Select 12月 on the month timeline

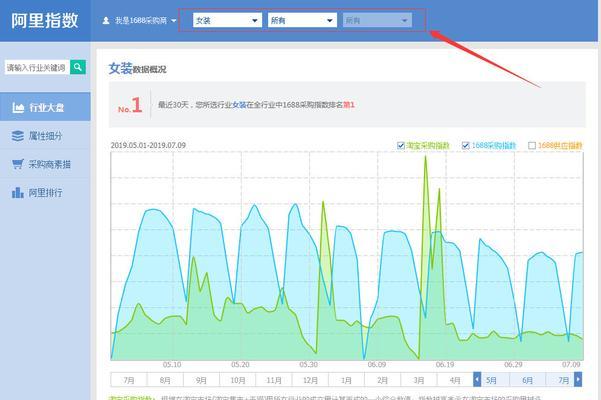tap(310, 380)
